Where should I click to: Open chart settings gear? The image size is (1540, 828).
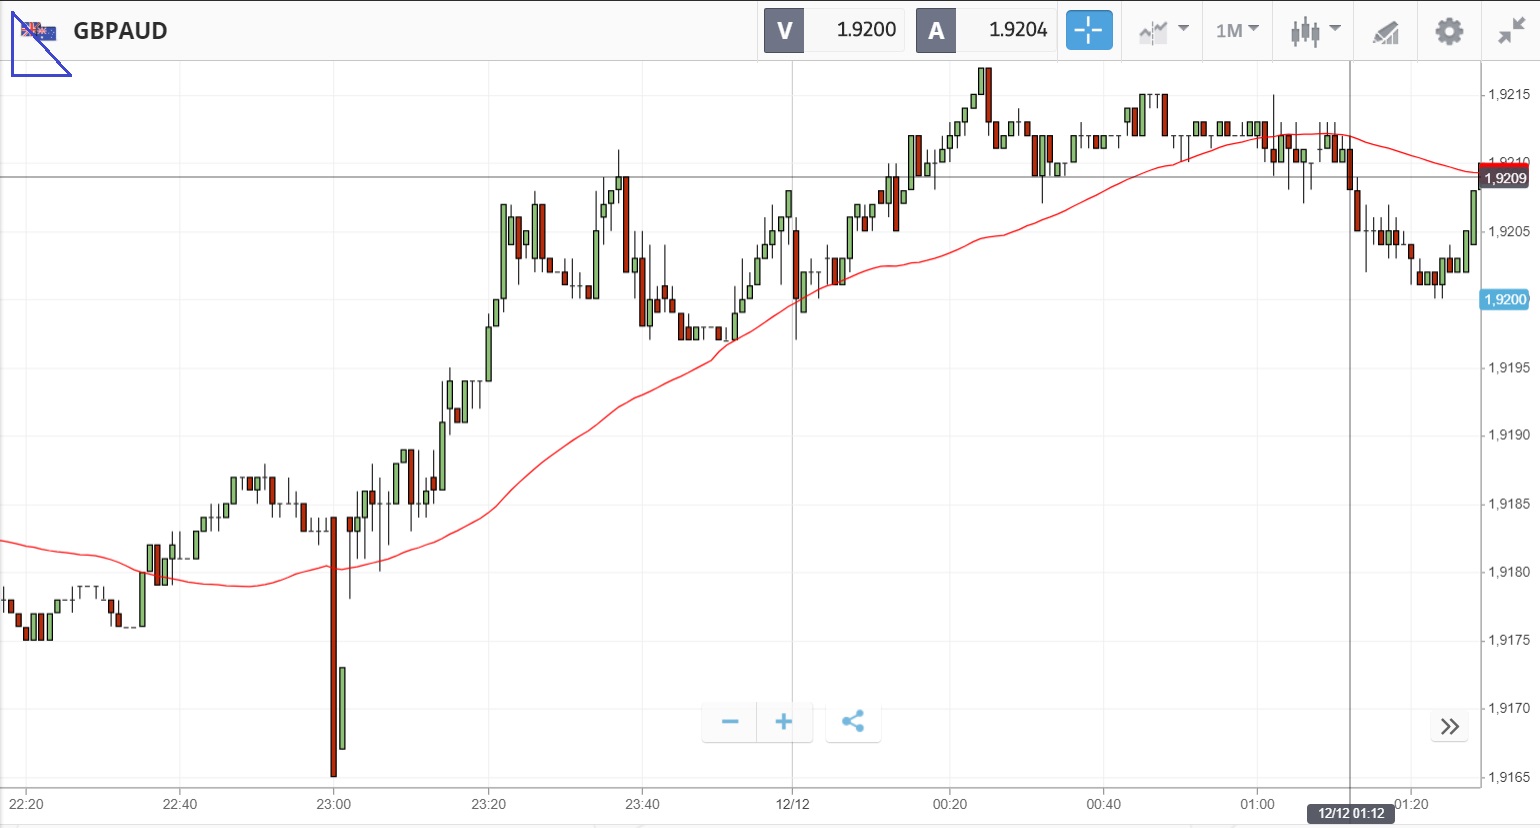(x=1449, y=31)
